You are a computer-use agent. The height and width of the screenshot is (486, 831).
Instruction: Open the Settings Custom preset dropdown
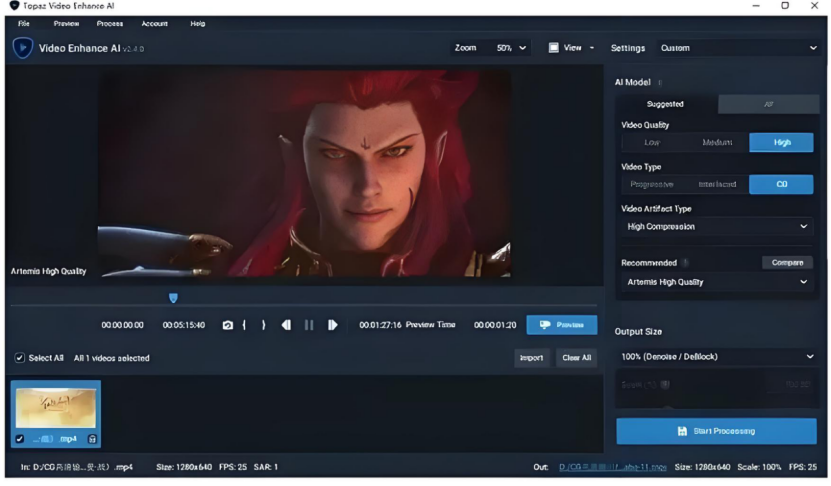coord(738,48)
